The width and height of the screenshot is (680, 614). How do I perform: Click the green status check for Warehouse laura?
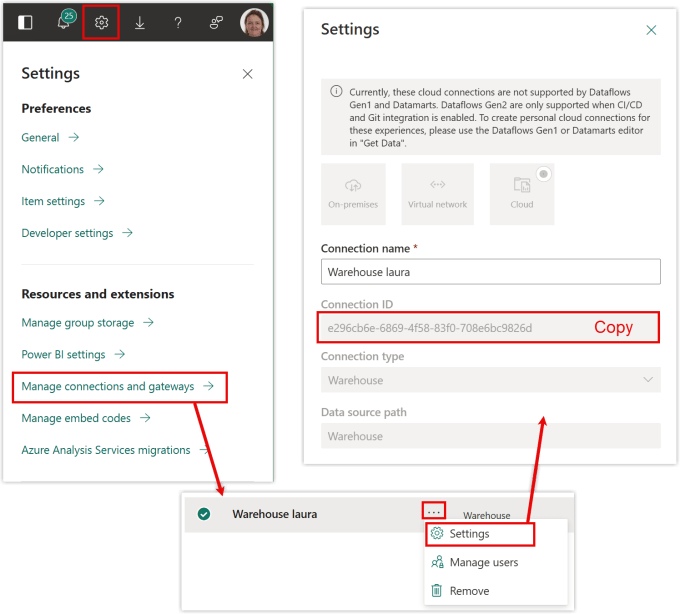[x=204, y=514]
